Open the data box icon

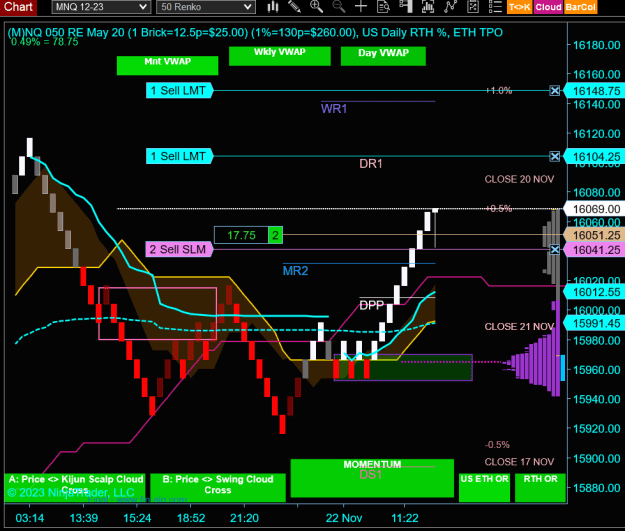tap(383, 7)
